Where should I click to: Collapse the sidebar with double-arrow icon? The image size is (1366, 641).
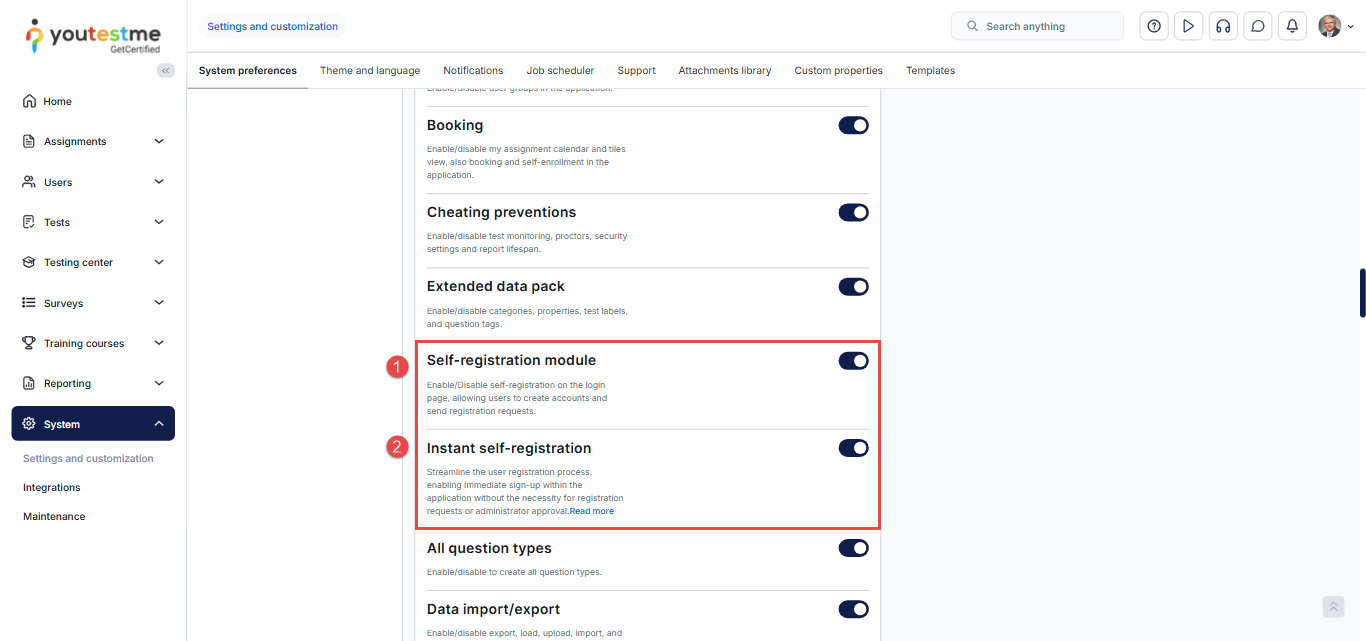pos(166,70)
